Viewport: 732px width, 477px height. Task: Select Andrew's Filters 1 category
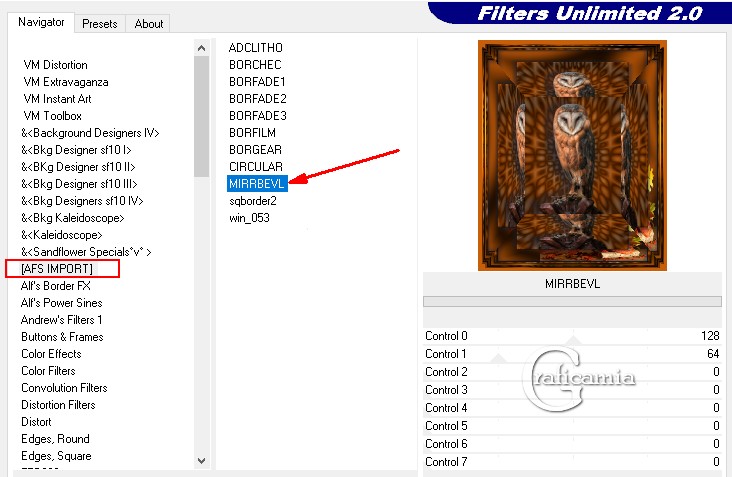[61, 320]
